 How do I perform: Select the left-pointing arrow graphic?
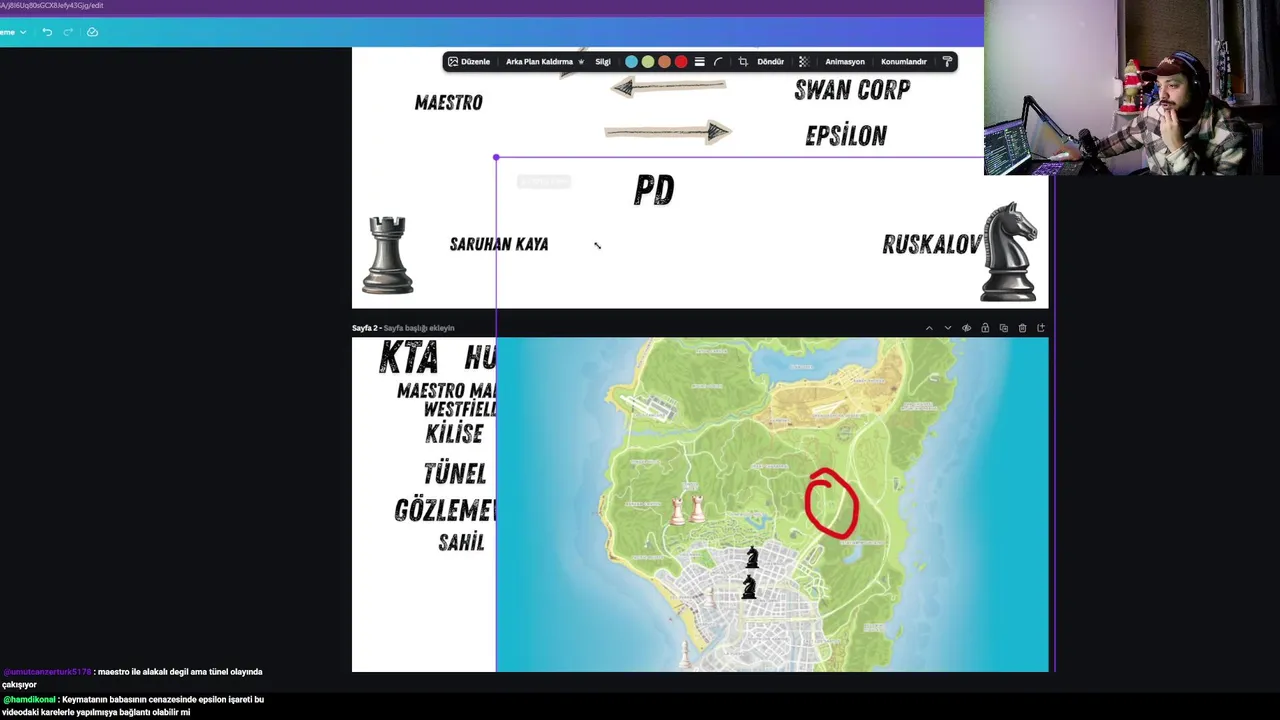(x=668, y=87)
